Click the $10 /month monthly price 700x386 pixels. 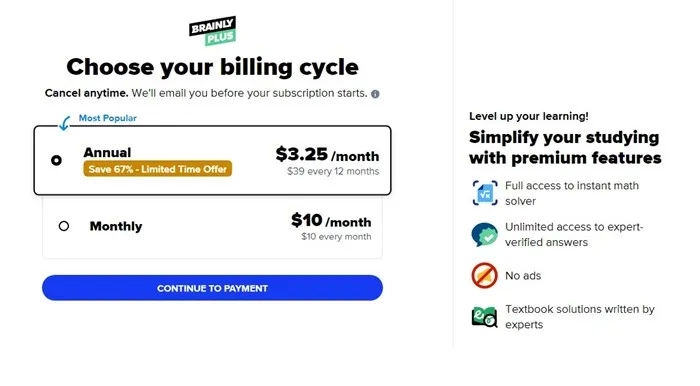331,220
